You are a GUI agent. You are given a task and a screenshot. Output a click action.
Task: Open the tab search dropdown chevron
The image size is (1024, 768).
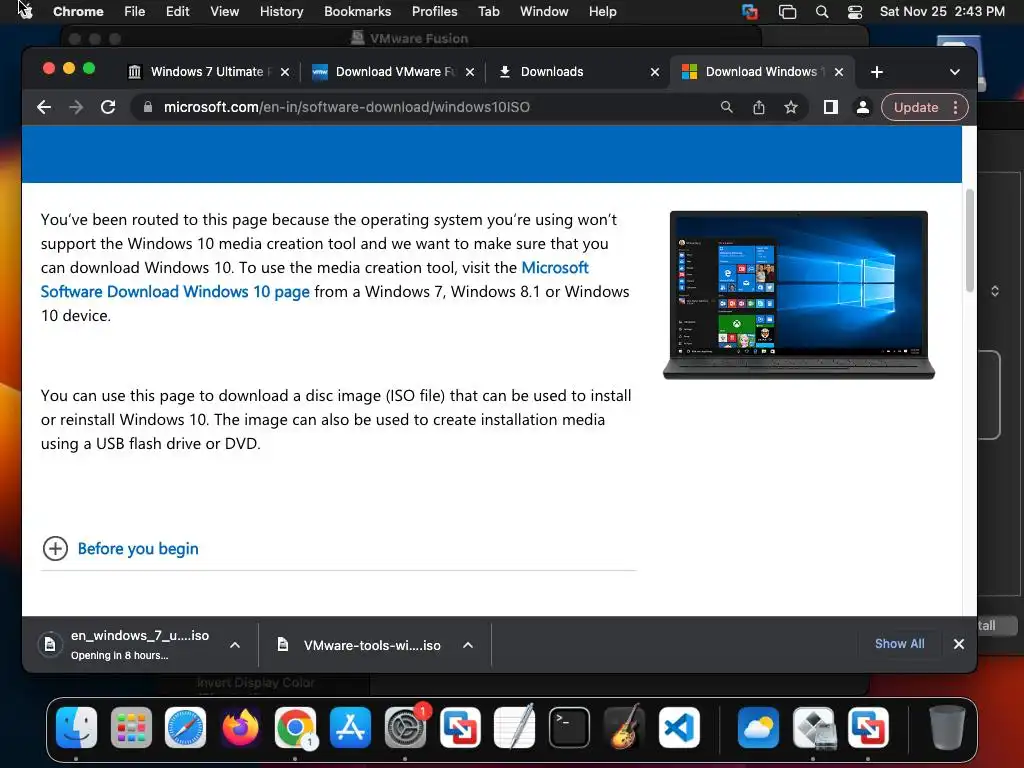[x=955, y=72]
